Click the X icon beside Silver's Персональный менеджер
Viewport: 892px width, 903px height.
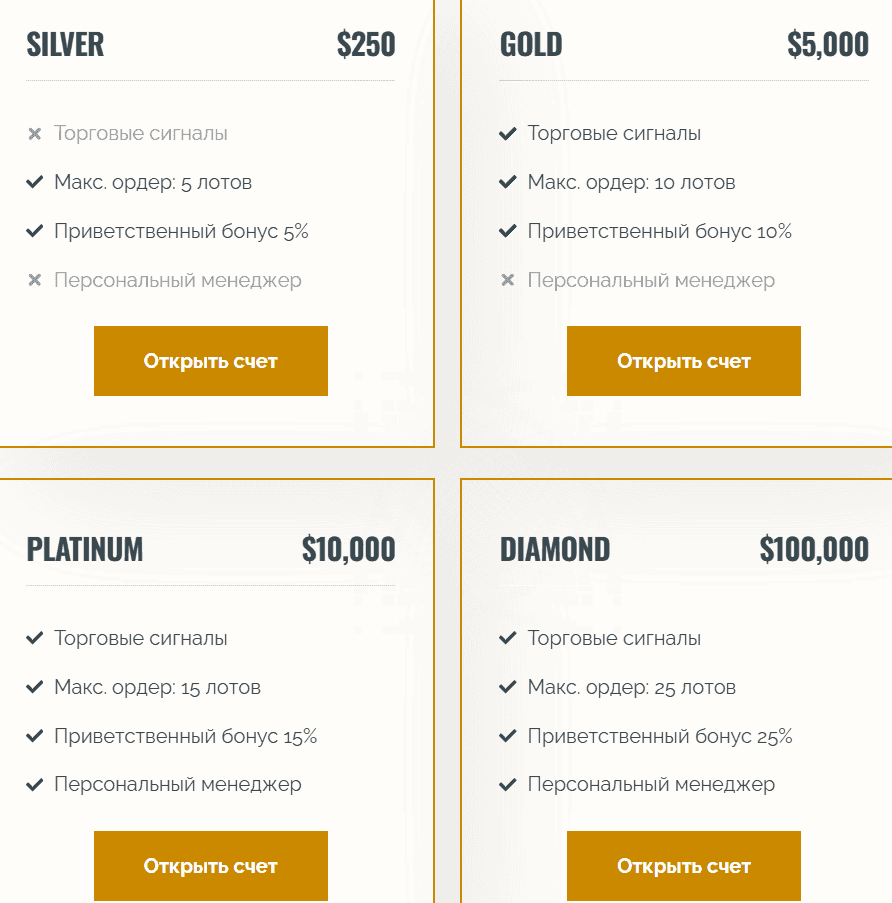(x=35, y=281)
